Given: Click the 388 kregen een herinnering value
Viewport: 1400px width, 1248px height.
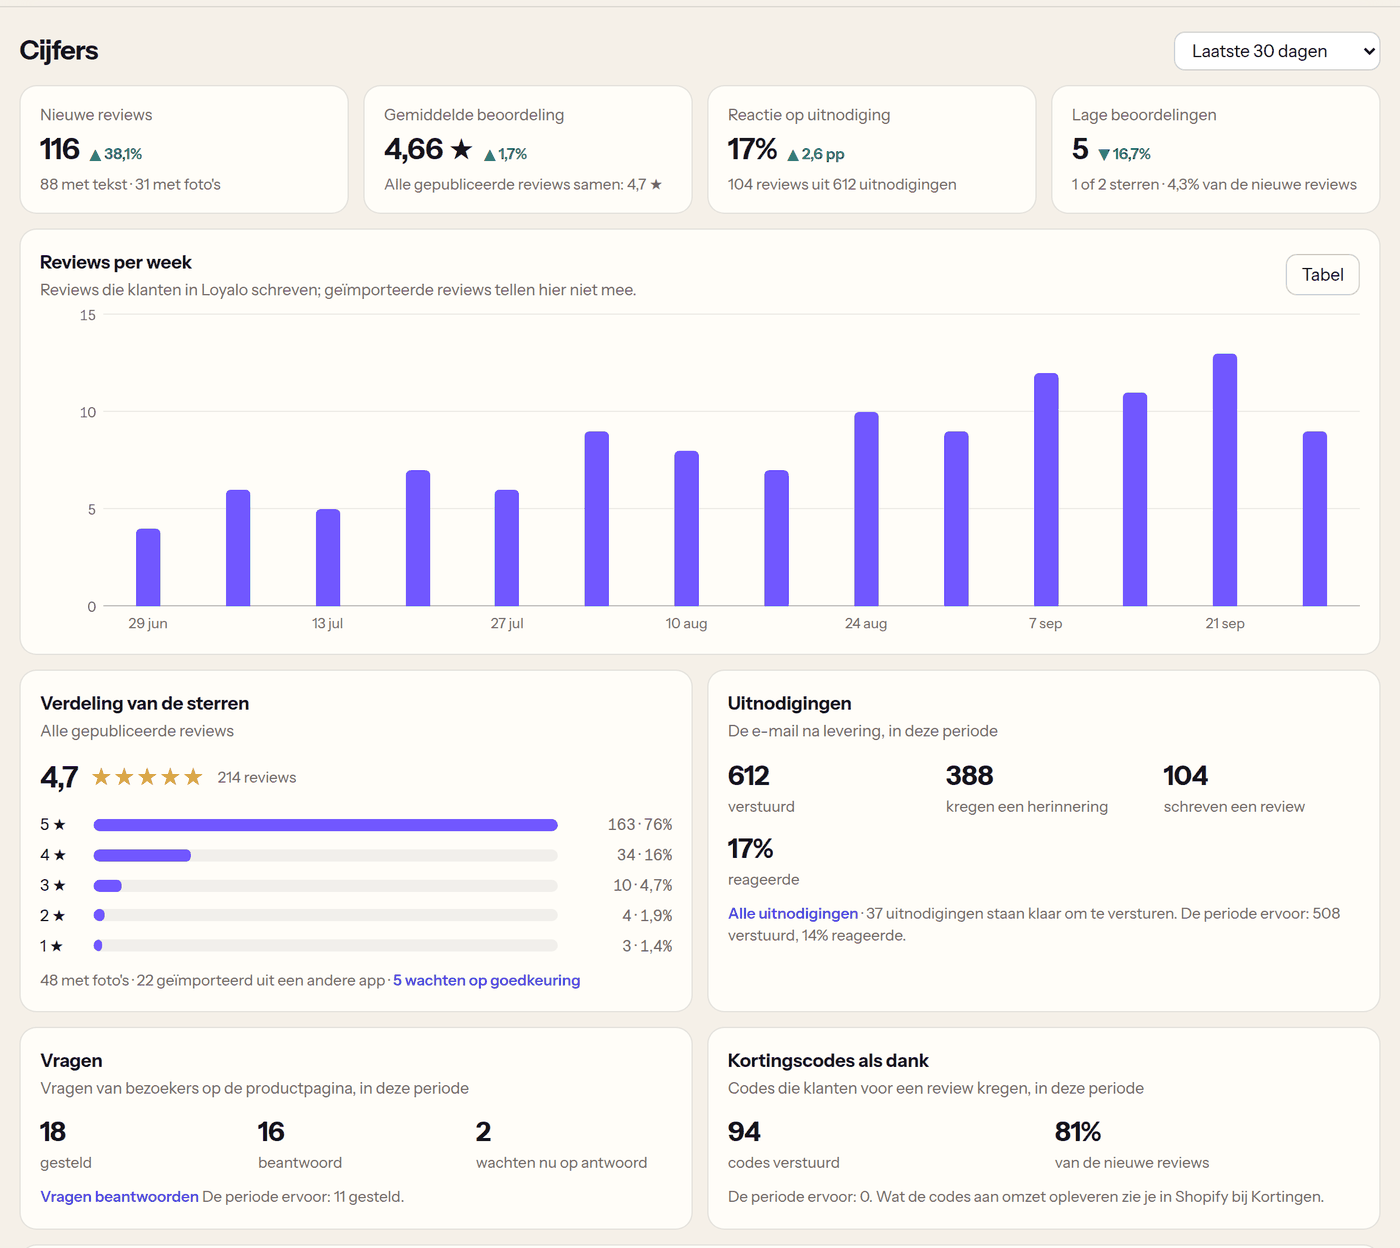Looking at the screenshot, I should [969, 776].
